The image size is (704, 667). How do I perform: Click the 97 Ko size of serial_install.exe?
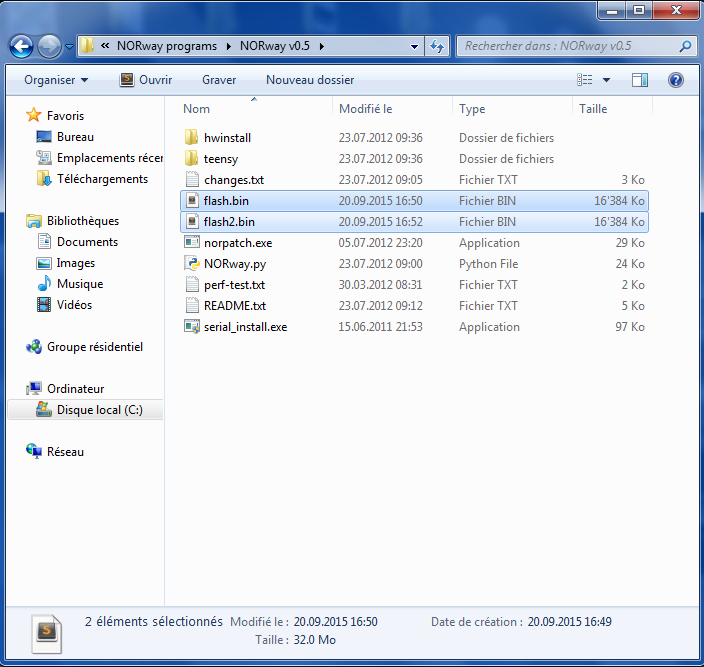(x=629, y=327)
